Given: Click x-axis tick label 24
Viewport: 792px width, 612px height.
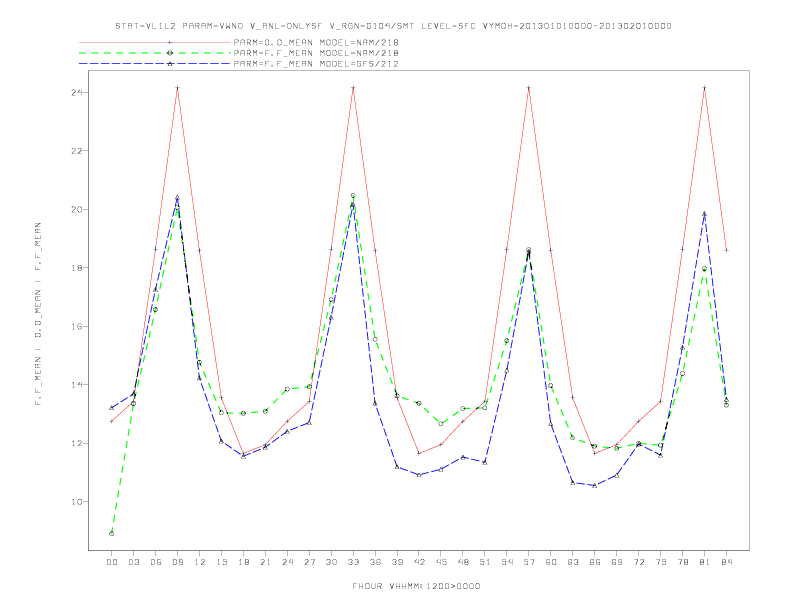Looking at the screenshot, I should (287, 562).
